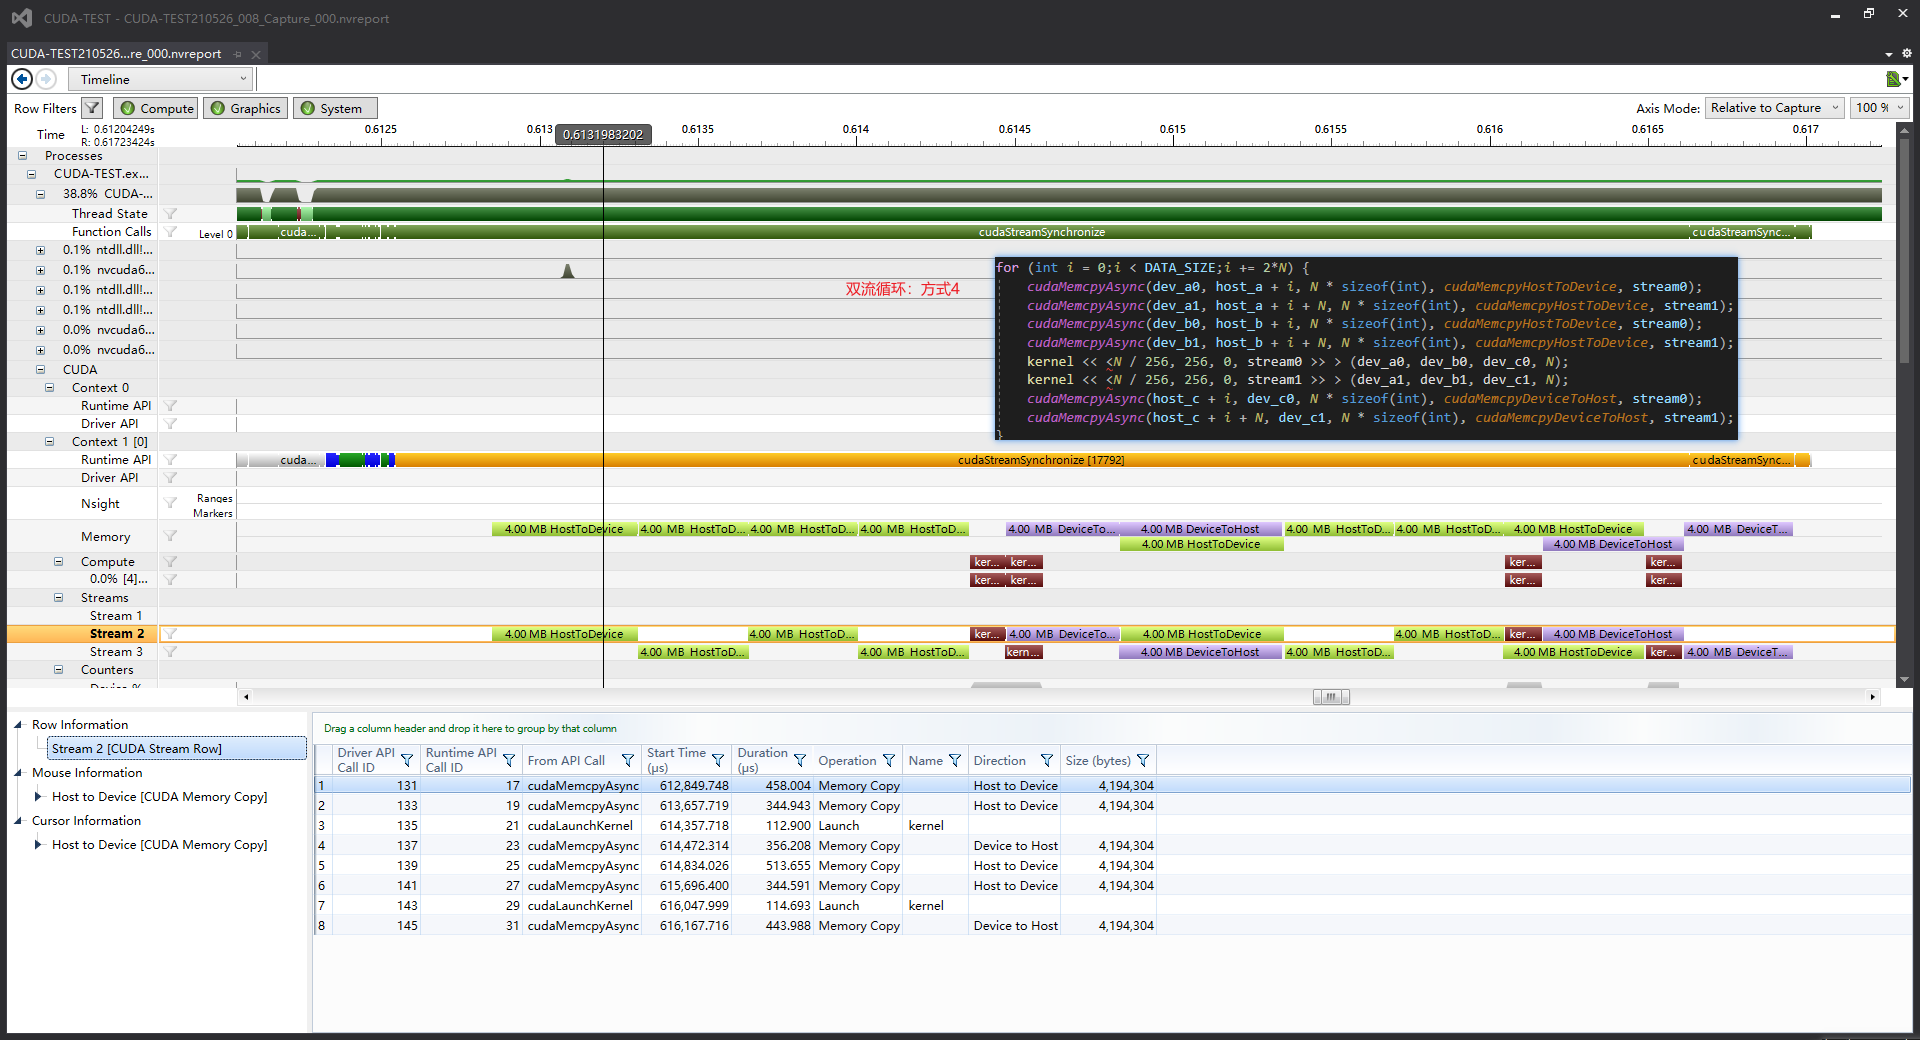Image resolution: width=1920 pixels, height=1040 pixels.
Task: Collapse the CUDA tree node
Action: [x=40, y=370]
